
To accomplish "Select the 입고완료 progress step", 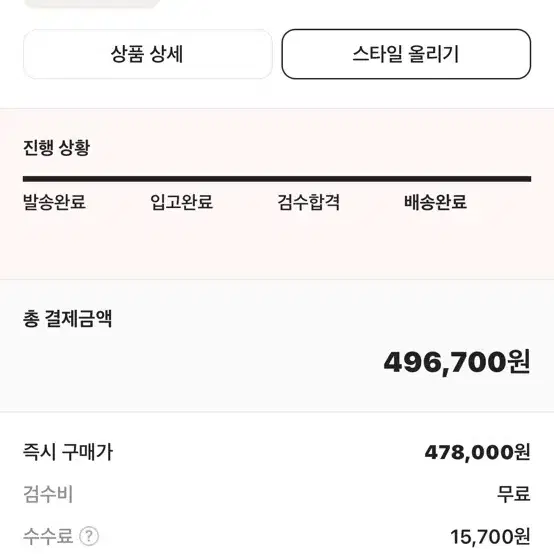I will (181, 202).
